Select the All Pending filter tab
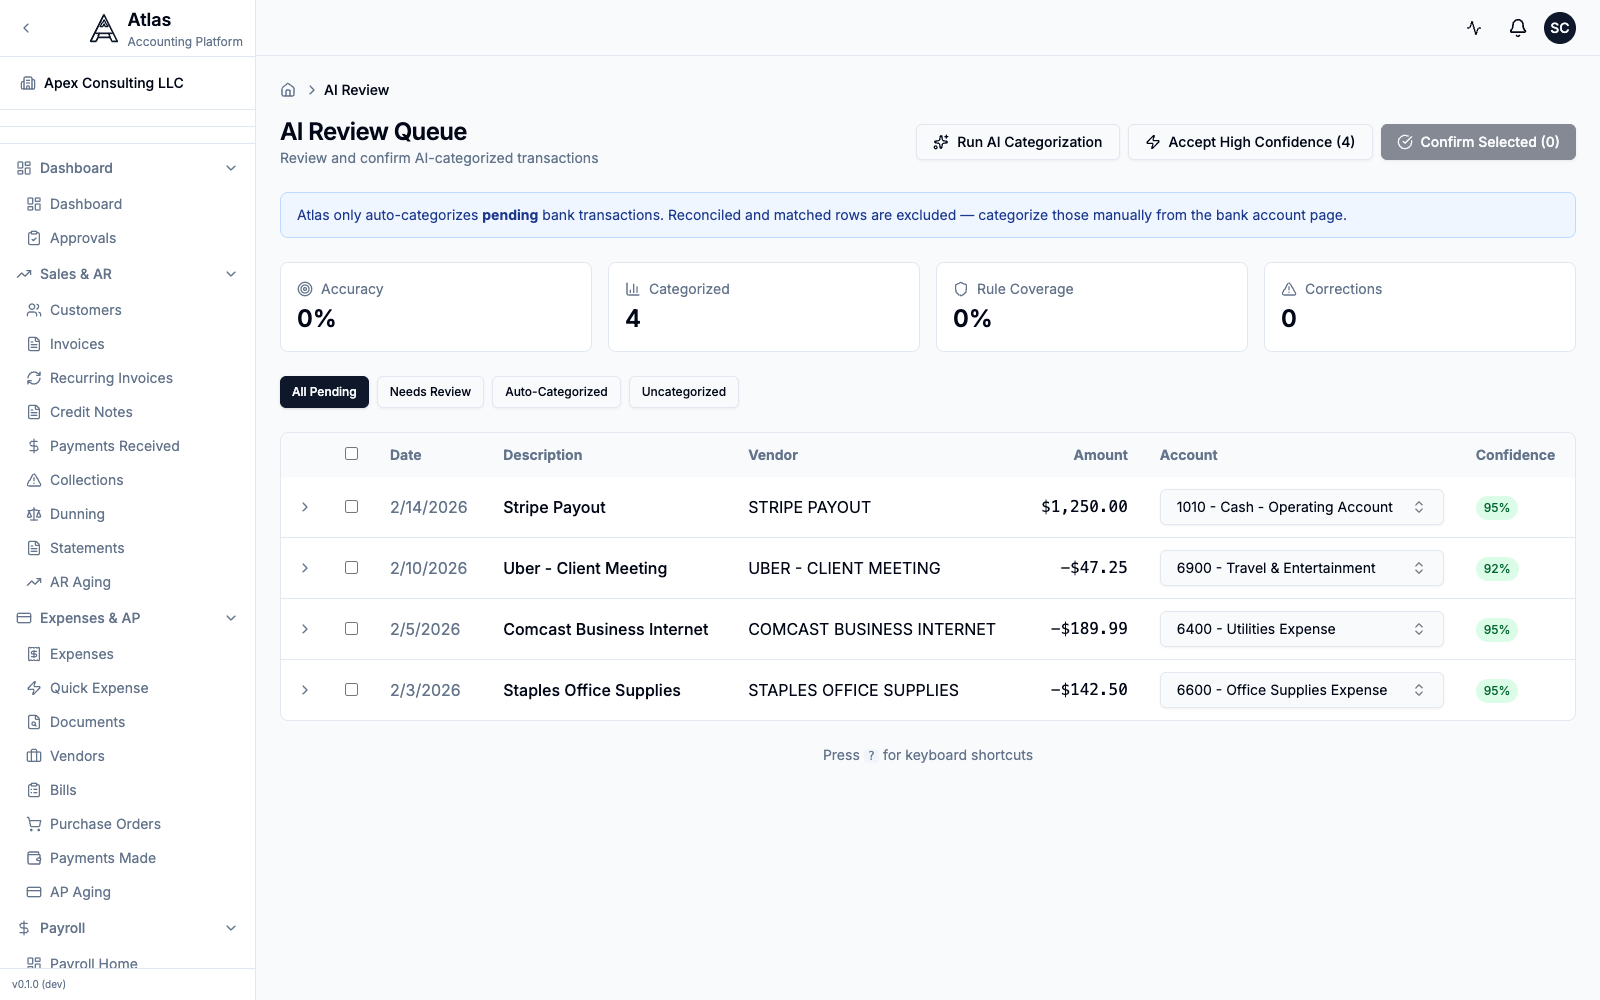This screenshot has height=1000, width=1600. [x=324, y=392]
